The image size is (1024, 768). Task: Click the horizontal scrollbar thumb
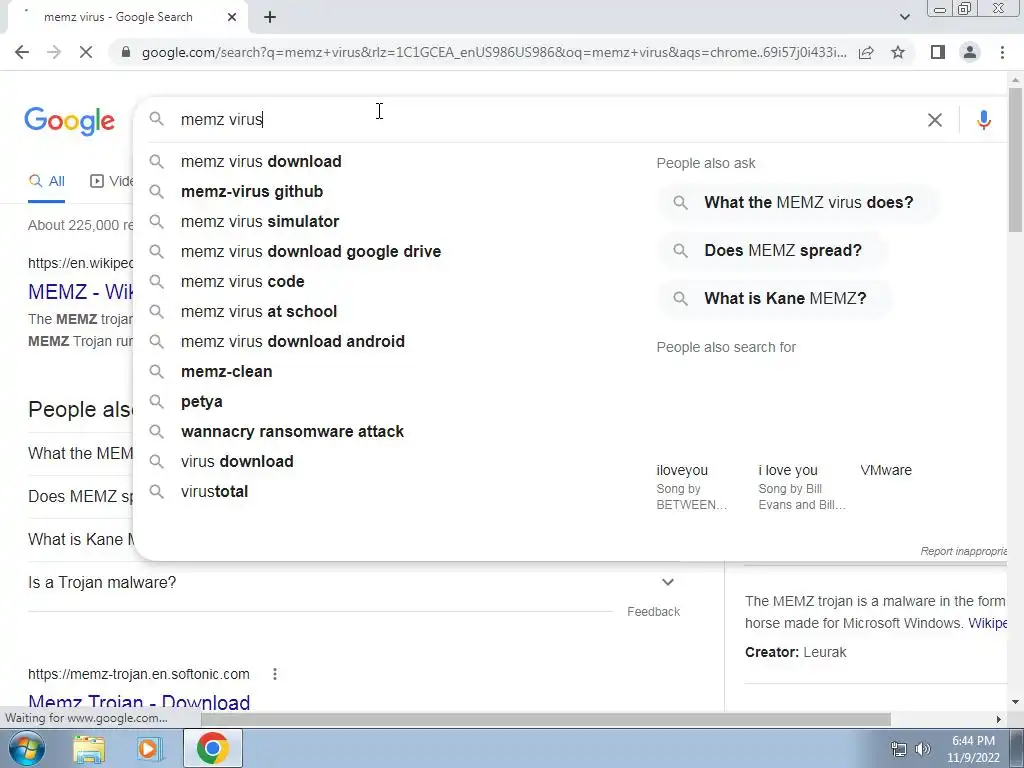pyautogui.click(x=545, y=719)
